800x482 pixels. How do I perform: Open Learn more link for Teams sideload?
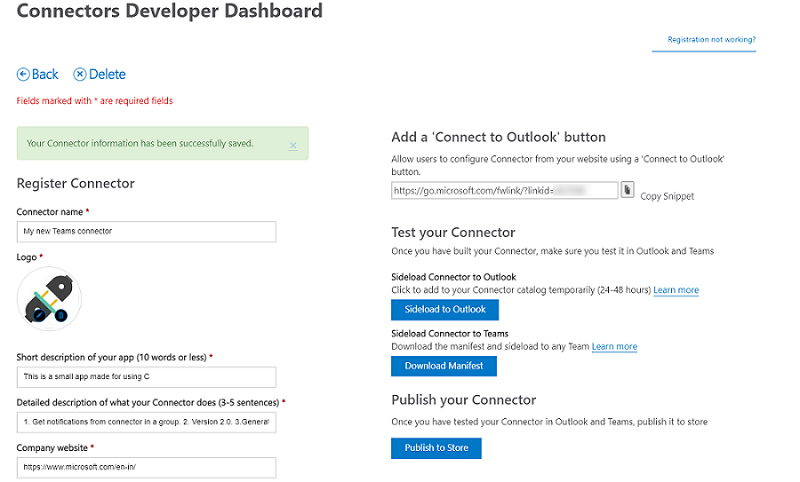[x=614, y=347]
